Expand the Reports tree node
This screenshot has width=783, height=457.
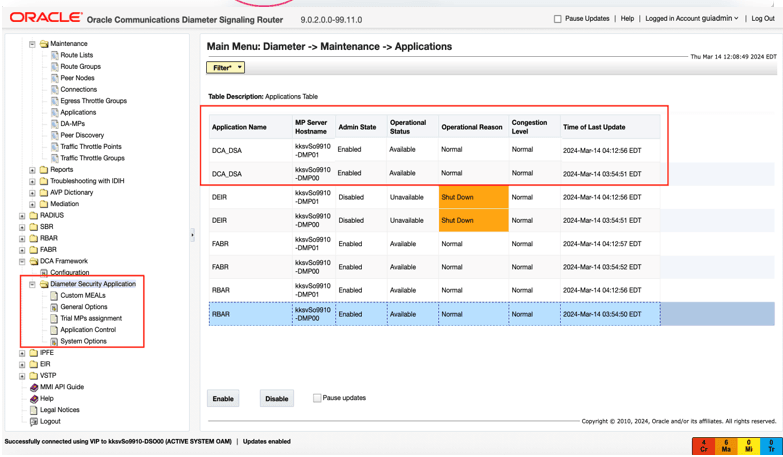coord(32,170)
